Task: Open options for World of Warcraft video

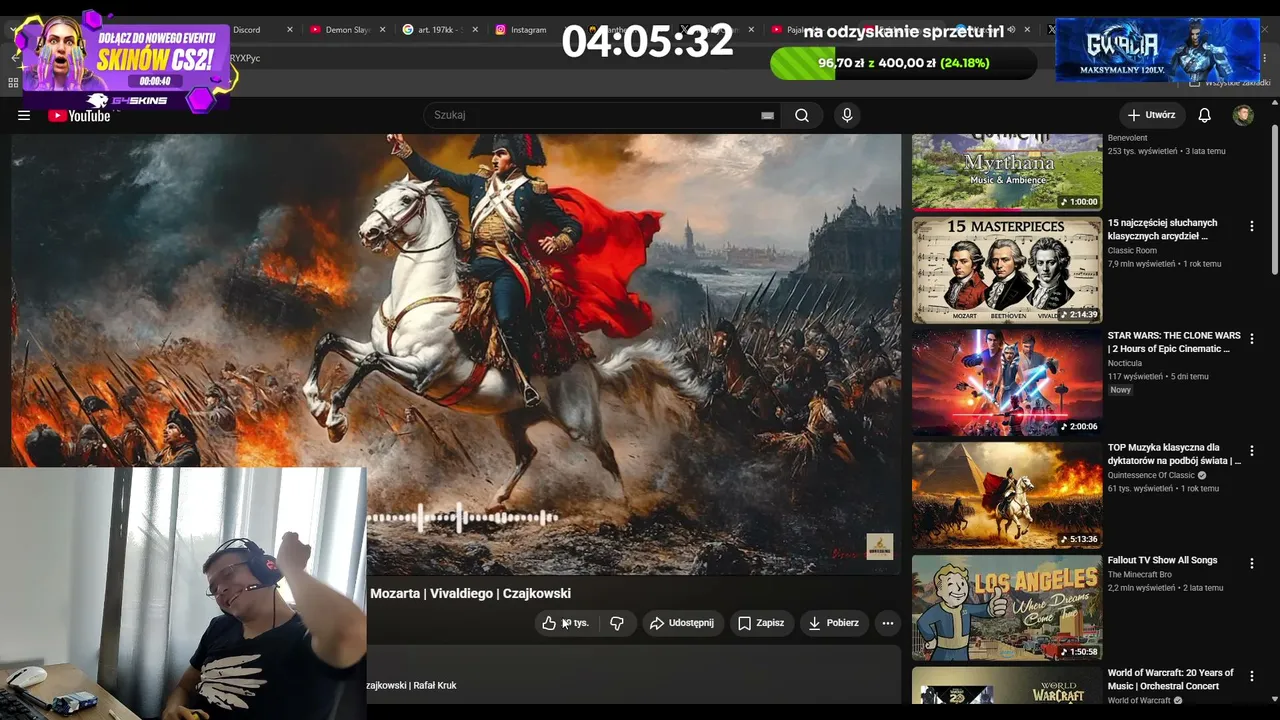Action: pos(1251,677)
